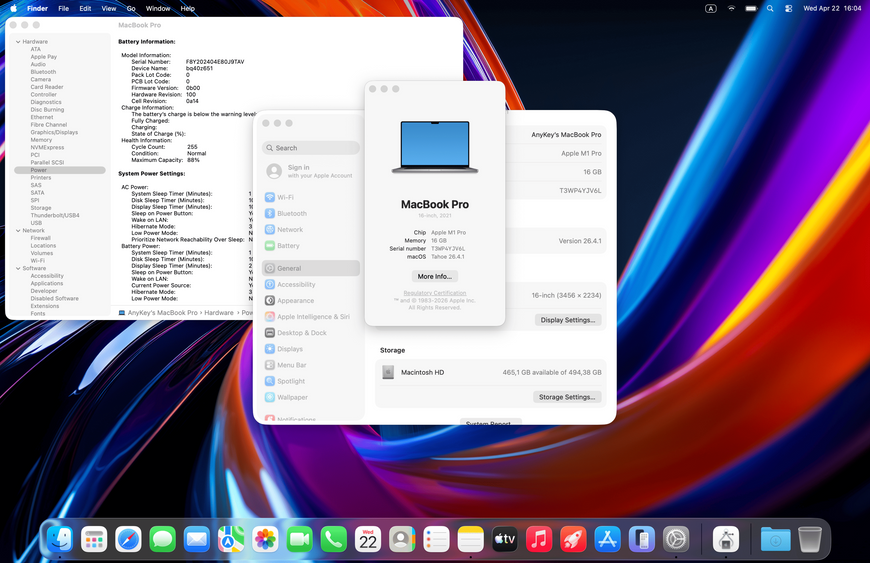
Task: Select Graphics/Displays in the System Information sidebar
Action: (54, 132)
